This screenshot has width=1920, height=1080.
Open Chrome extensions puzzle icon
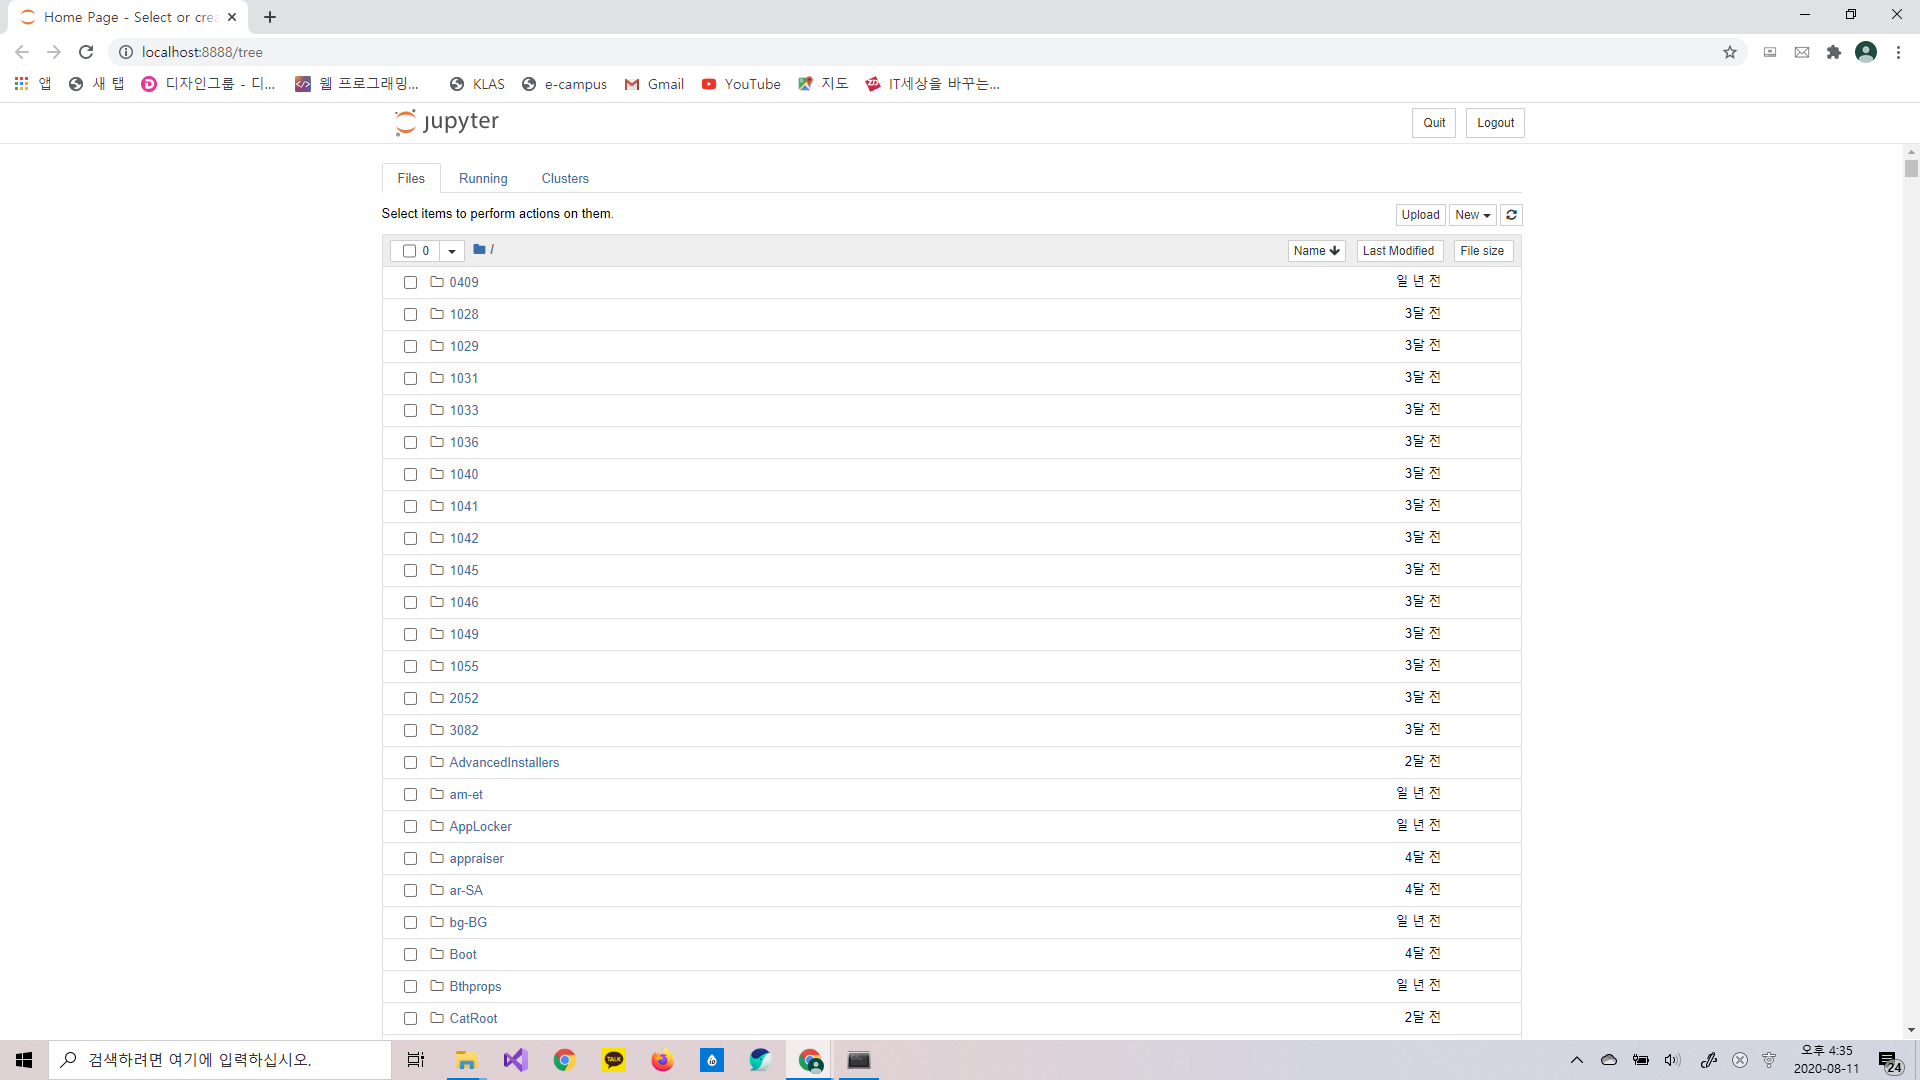[1833, 52]
